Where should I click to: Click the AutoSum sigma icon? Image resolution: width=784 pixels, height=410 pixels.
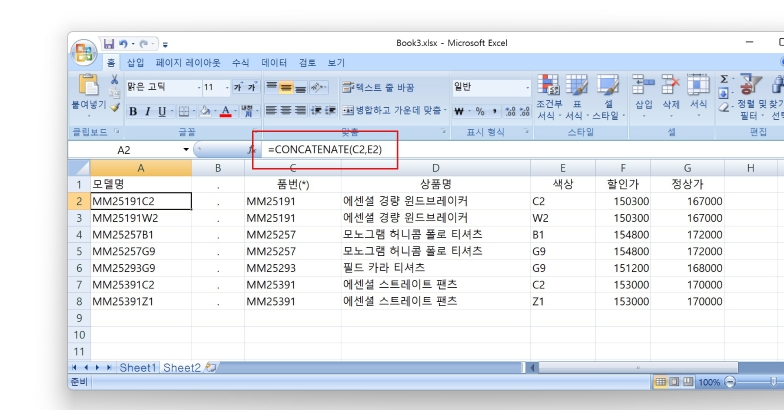725,79
